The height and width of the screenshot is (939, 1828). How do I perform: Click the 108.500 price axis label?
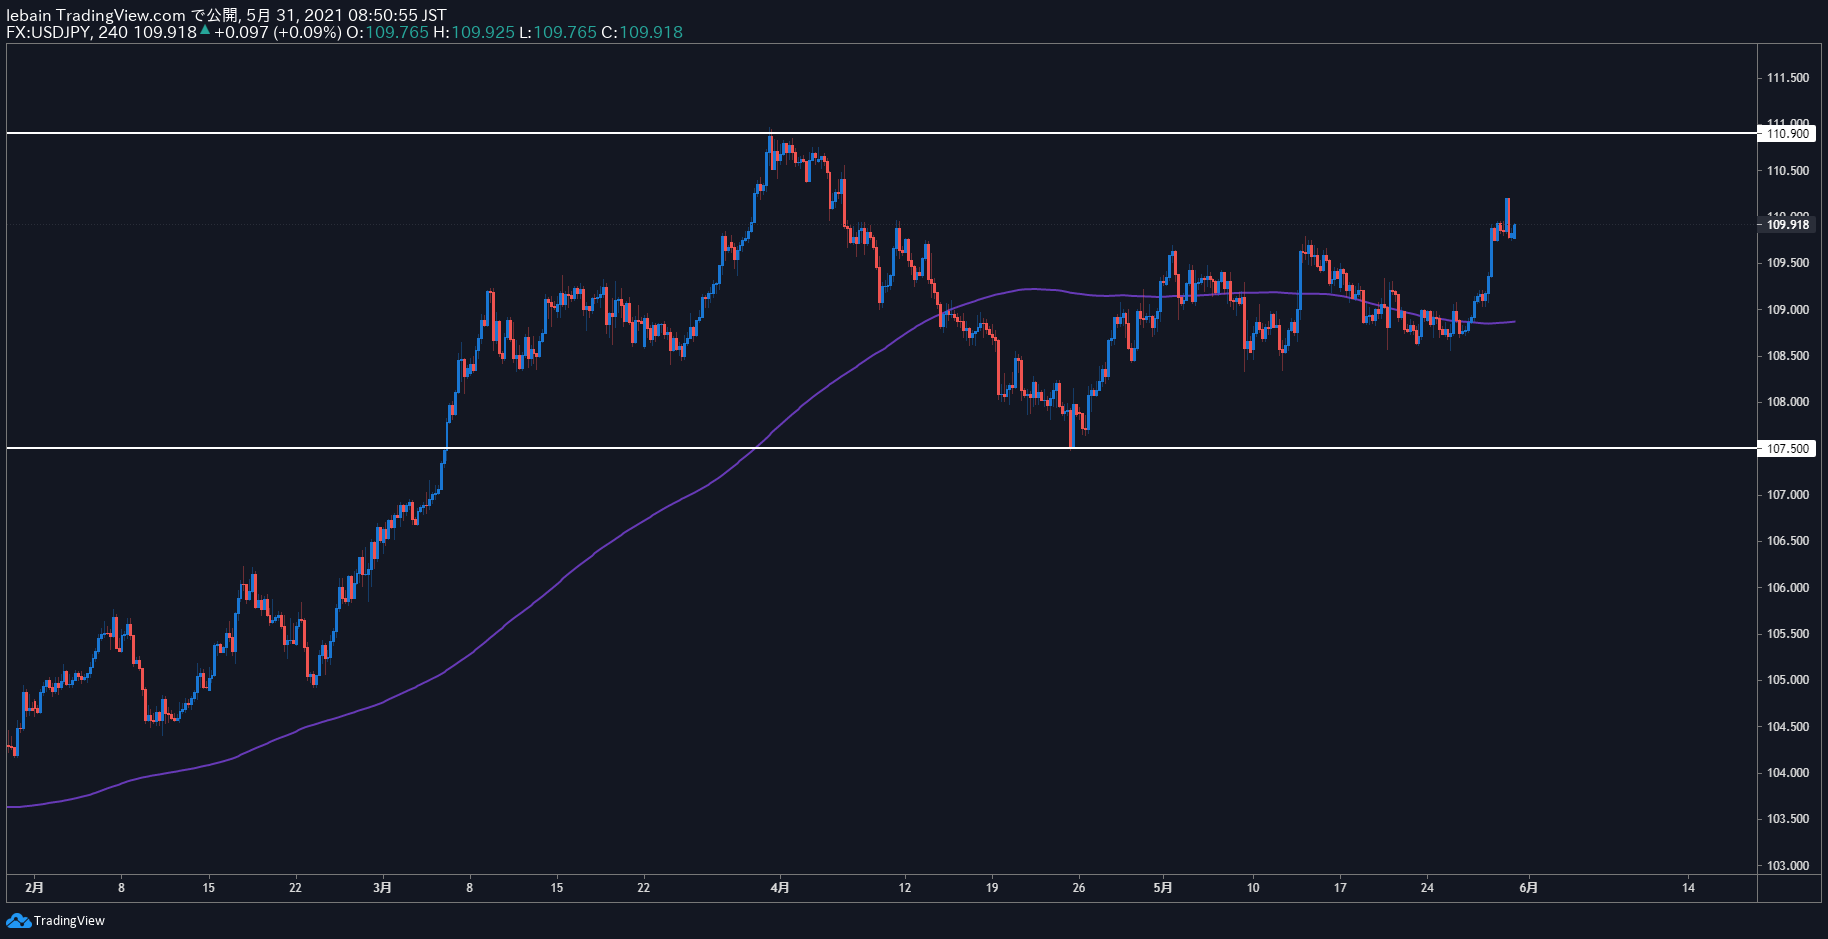pyautogui.click(x=1787, y=356)
